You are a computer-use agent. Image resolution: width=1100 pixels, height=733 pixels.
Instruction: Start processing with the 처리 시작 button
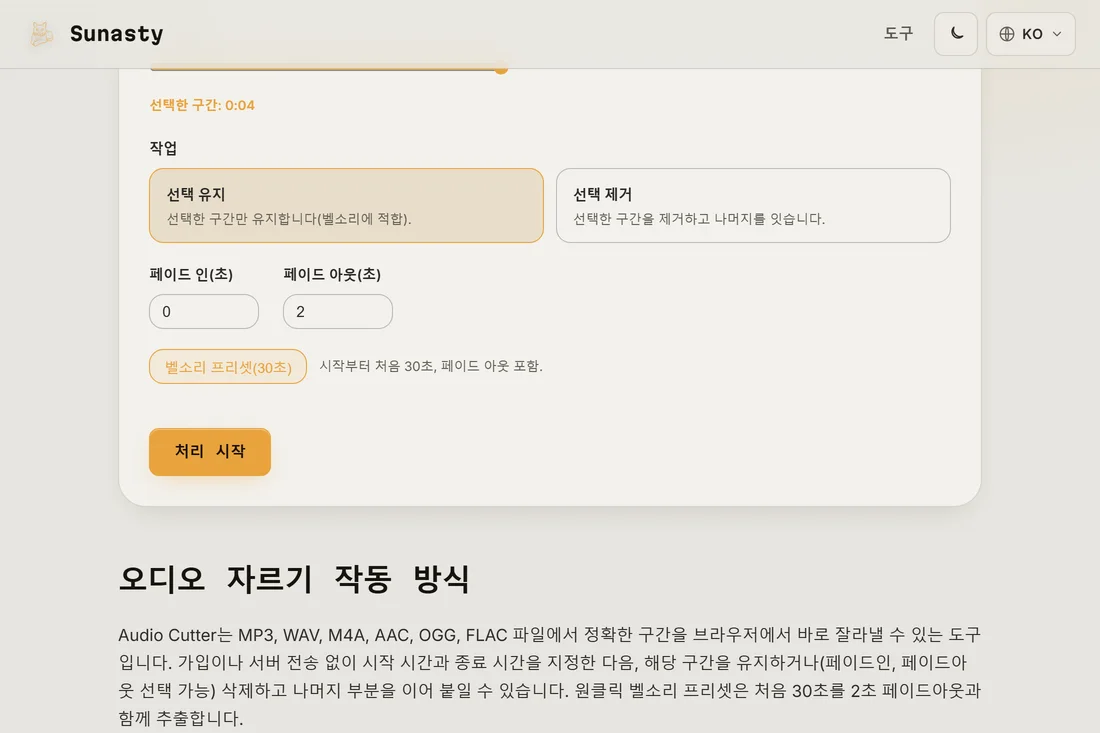pos(210,452)
